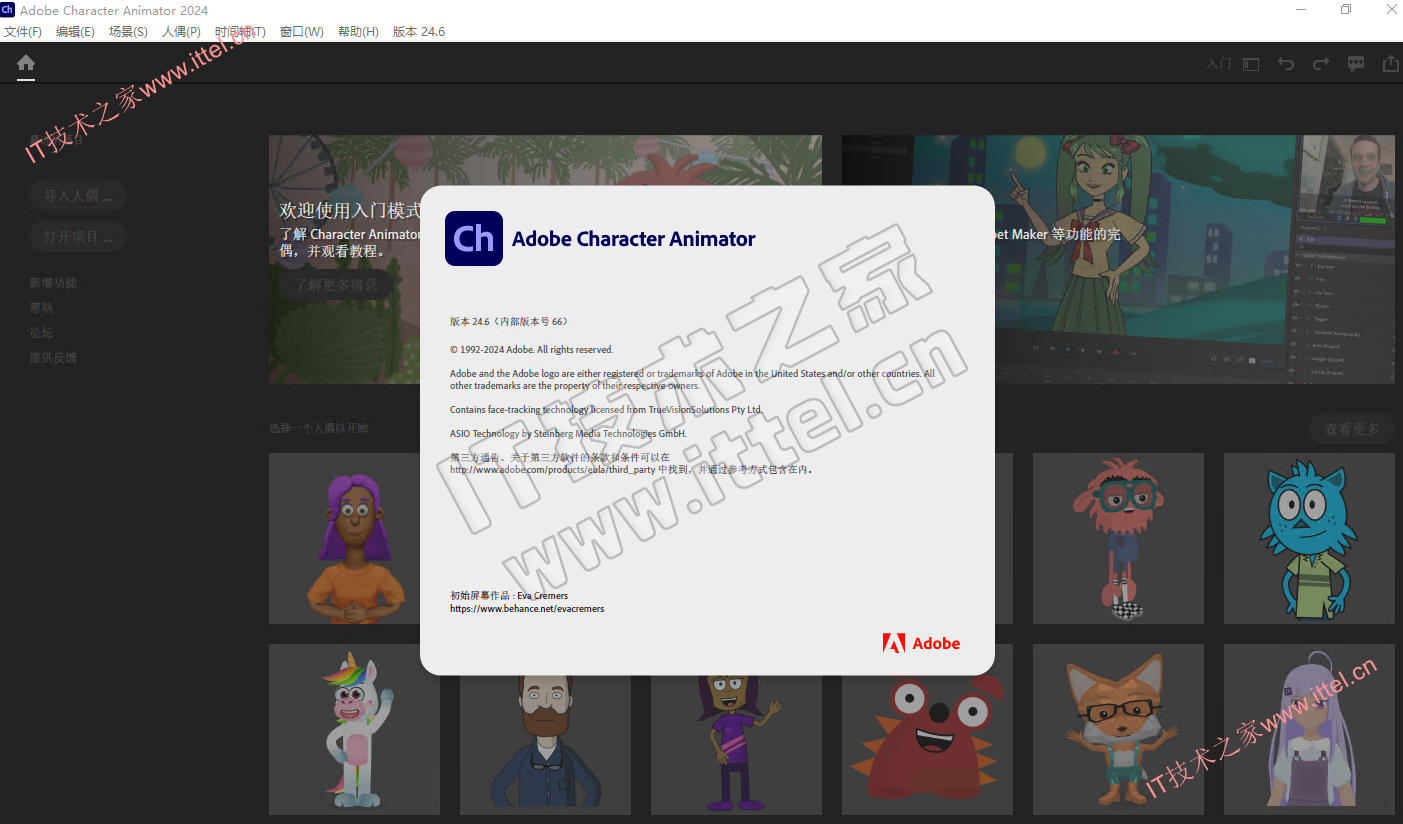Select the rainbow unicorn puppet thumbnail
This screenshot has height=824, width=1403.
pos(354,729)
